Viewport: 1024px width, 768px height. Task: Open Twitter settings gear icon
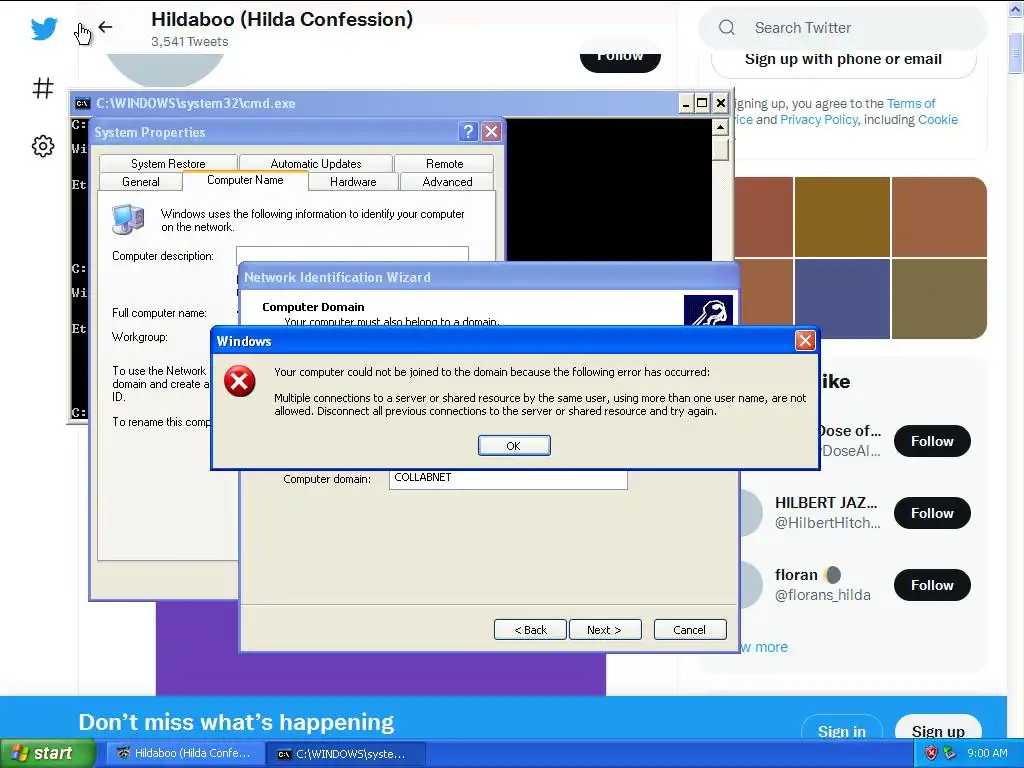coord(43,146)
